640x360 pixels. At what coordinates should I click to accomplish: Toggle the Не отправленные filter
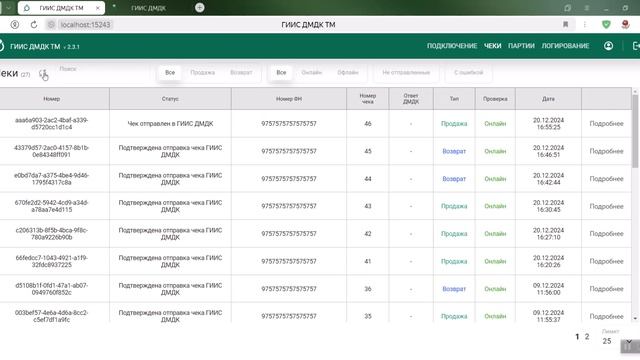406,73
